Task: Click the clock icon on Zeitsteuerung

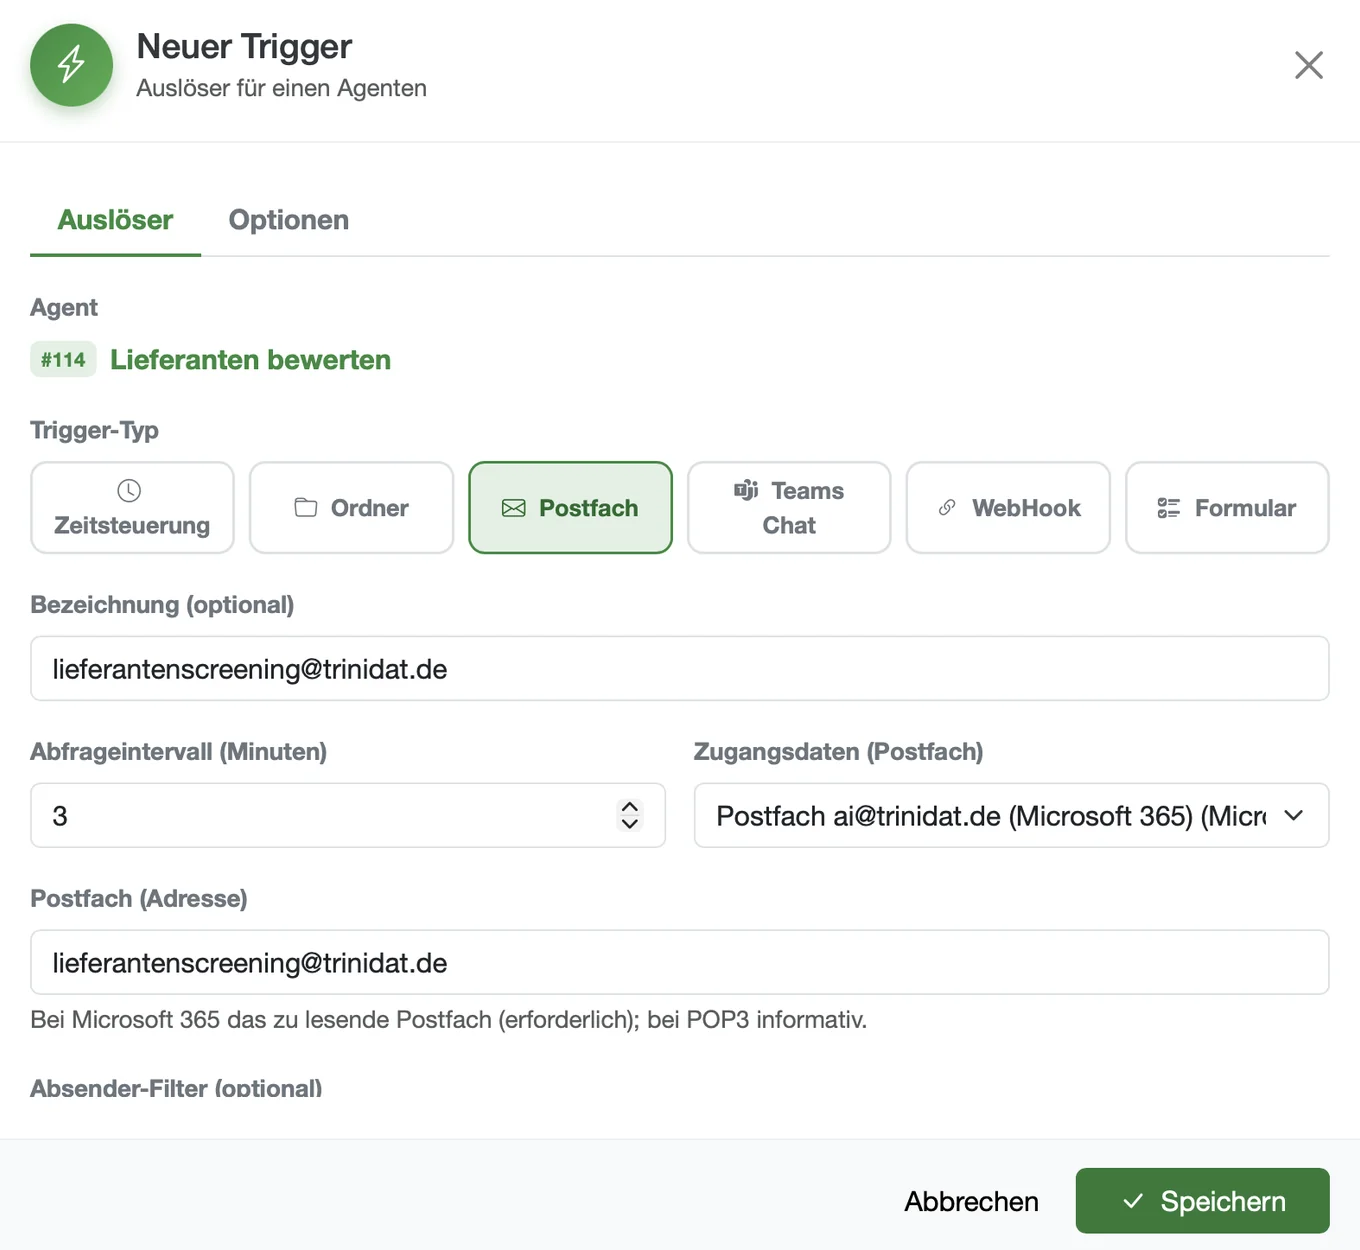Action: (x=129, y=490)
